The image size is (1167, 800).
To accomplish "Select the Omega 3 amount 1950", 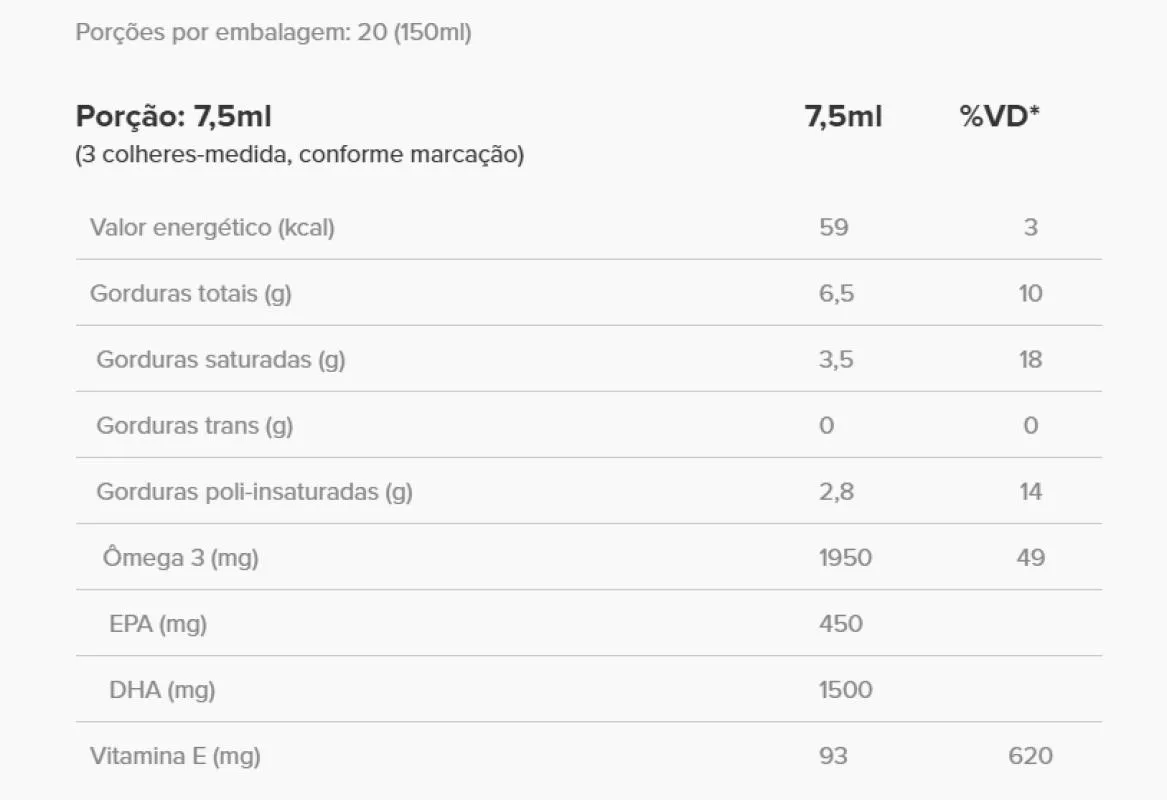I will click(845, 557).
